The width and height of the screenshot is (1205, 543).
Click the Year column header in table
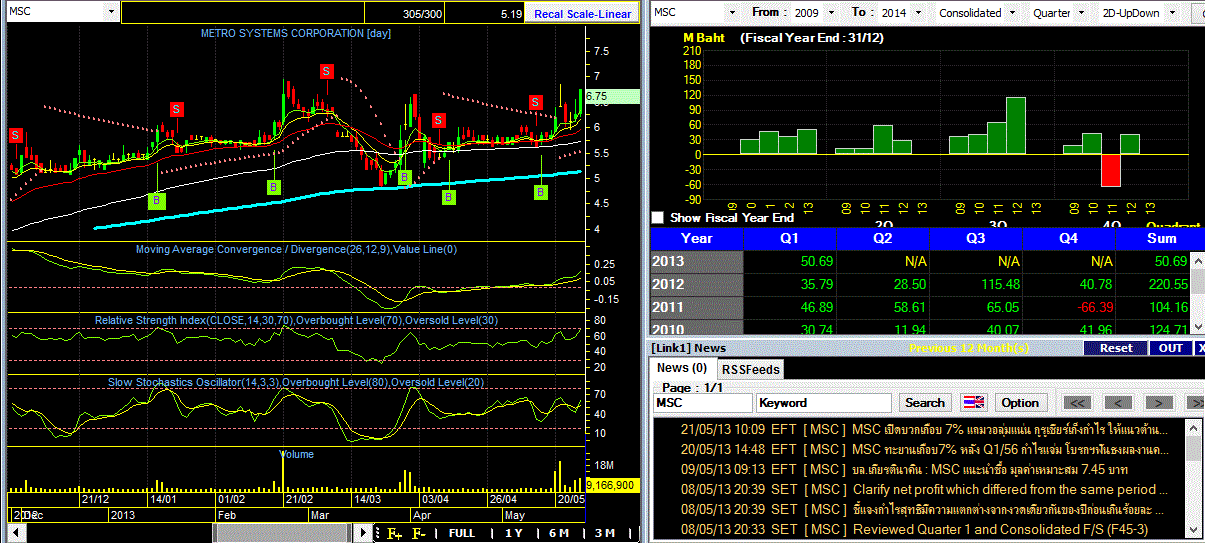pyautogui.click(x=697, y=239)
